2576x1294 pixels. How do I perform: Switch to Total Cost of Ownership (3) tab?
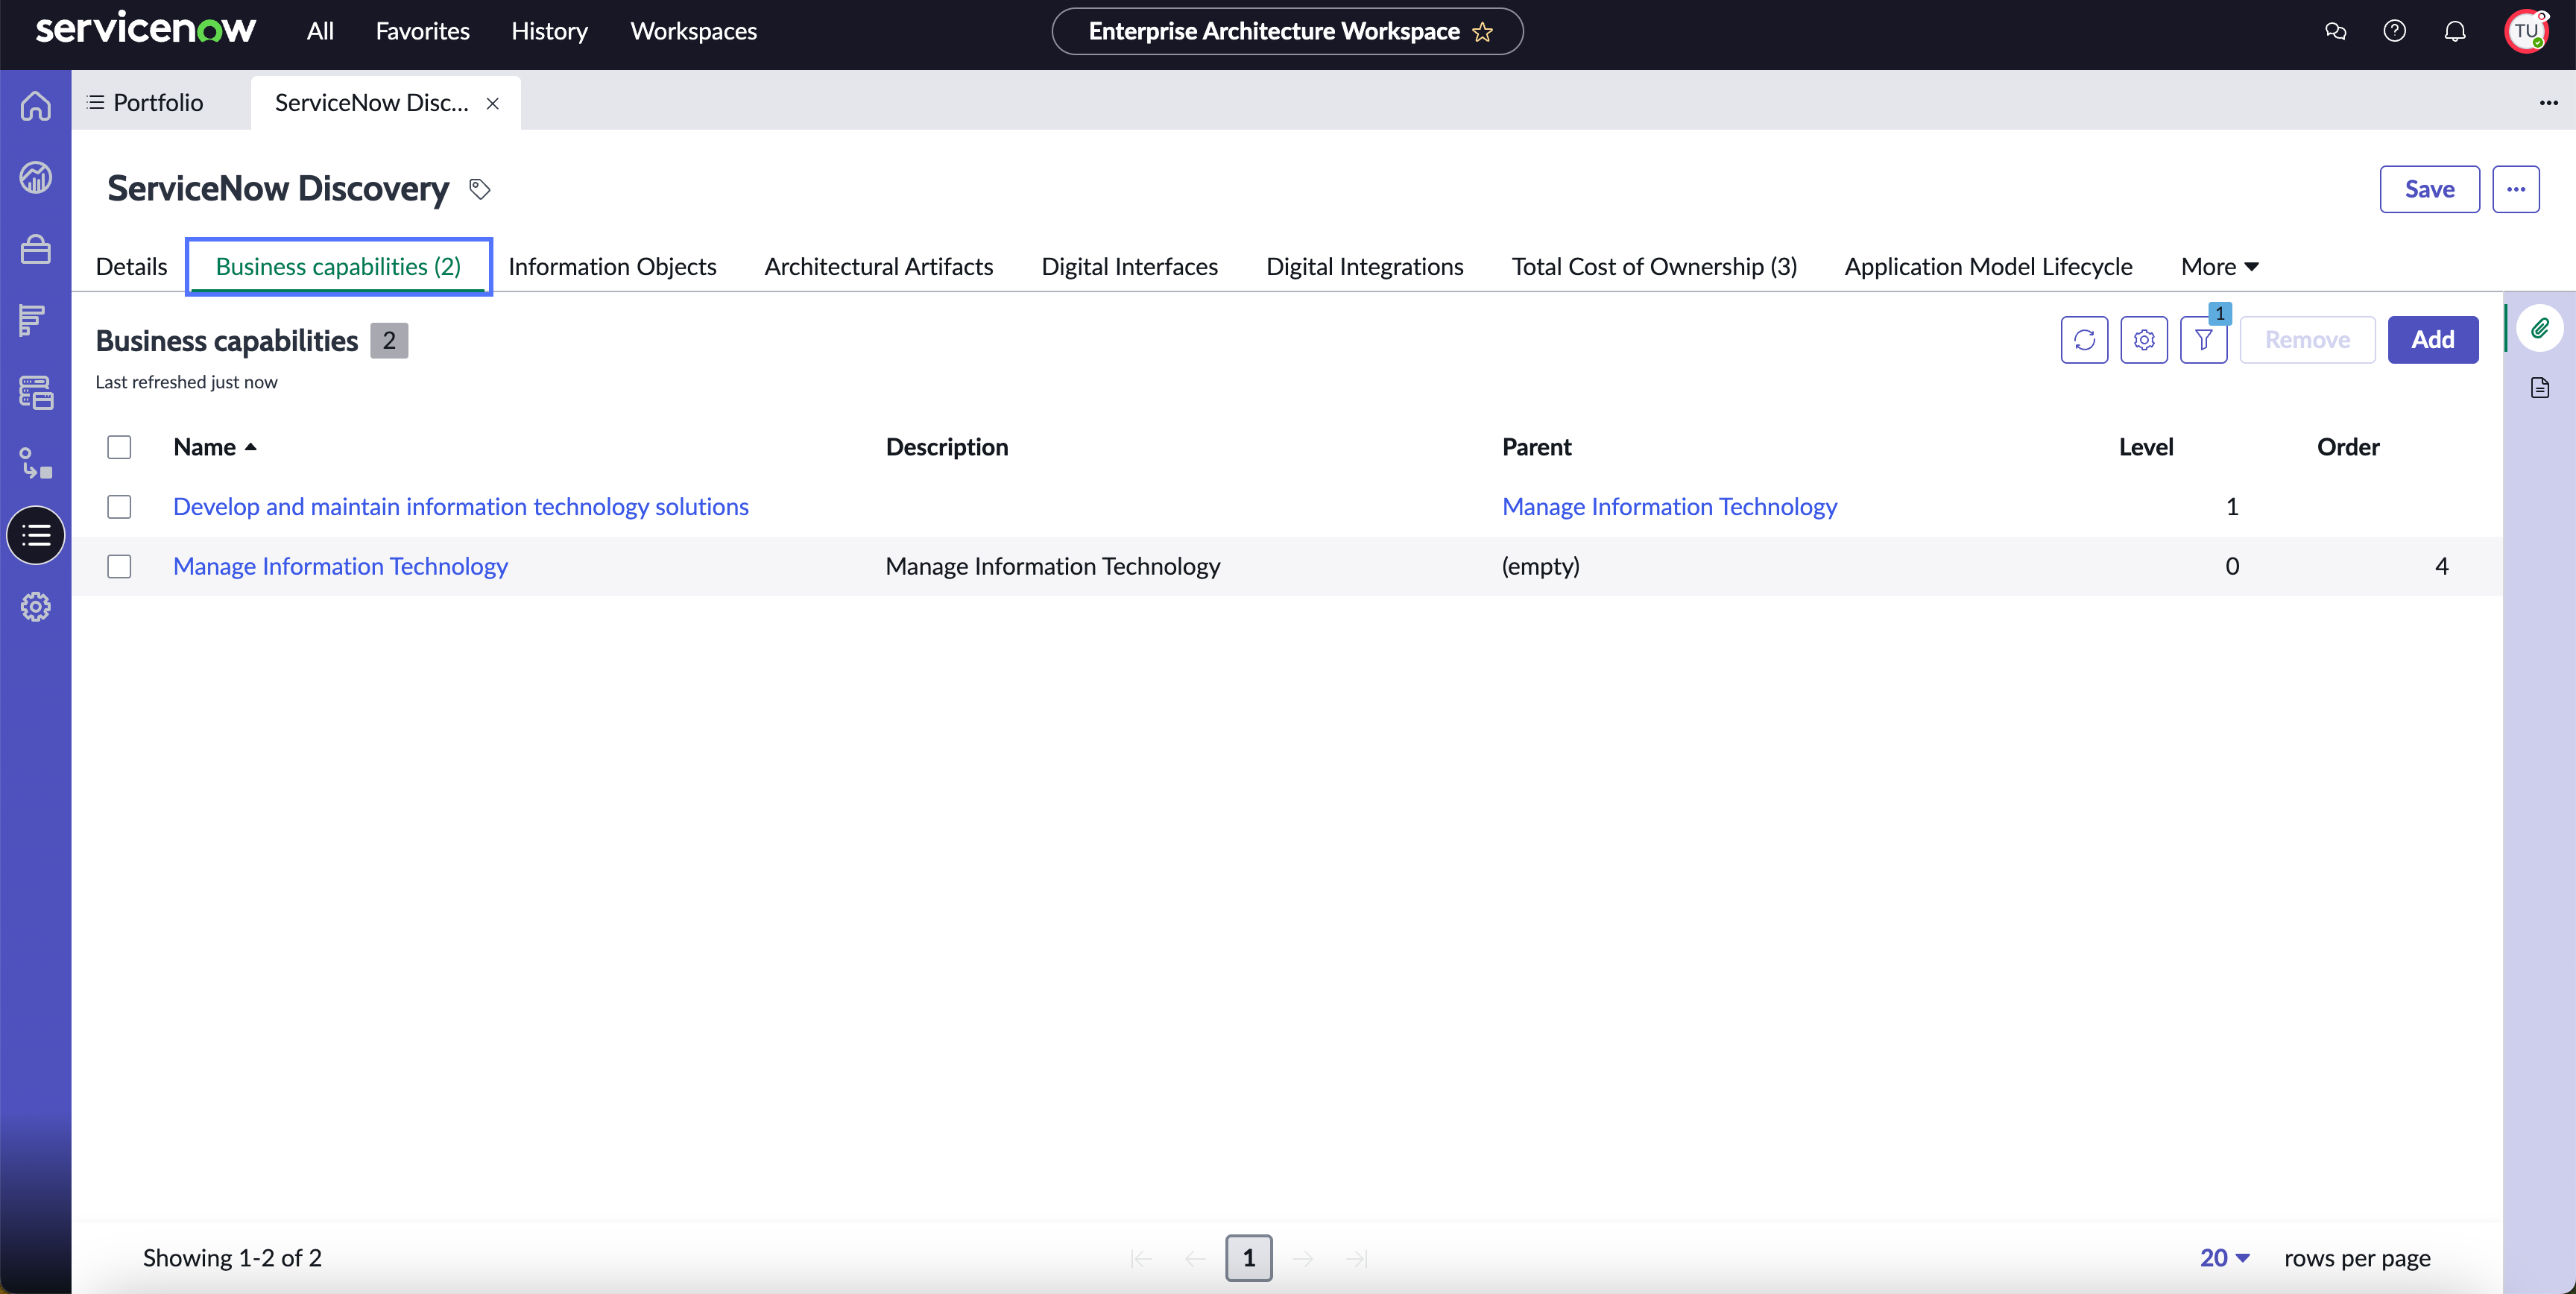[x=1654, y=267]
